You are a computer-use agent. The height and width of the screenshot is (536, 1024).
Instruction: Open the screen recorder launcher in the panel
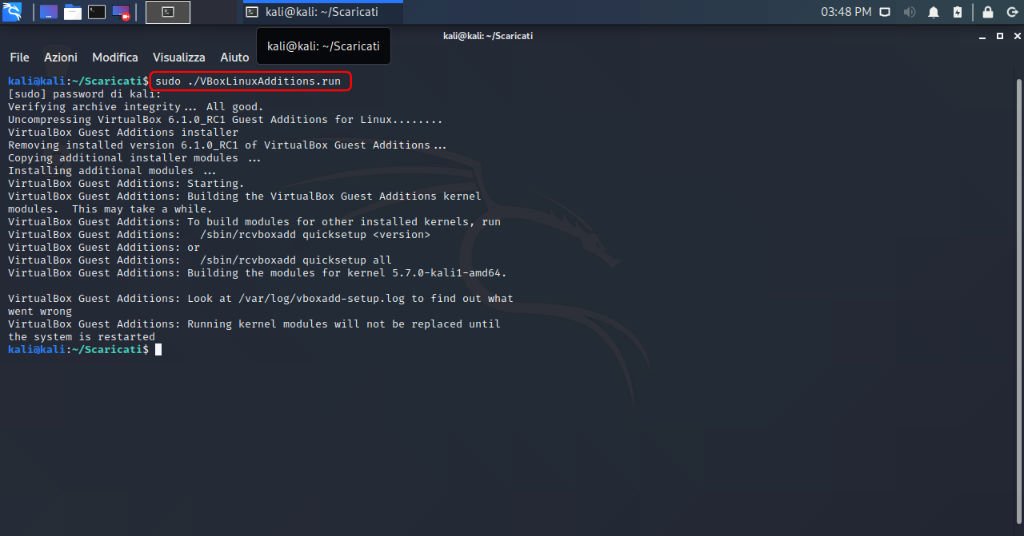pos(121,12)
